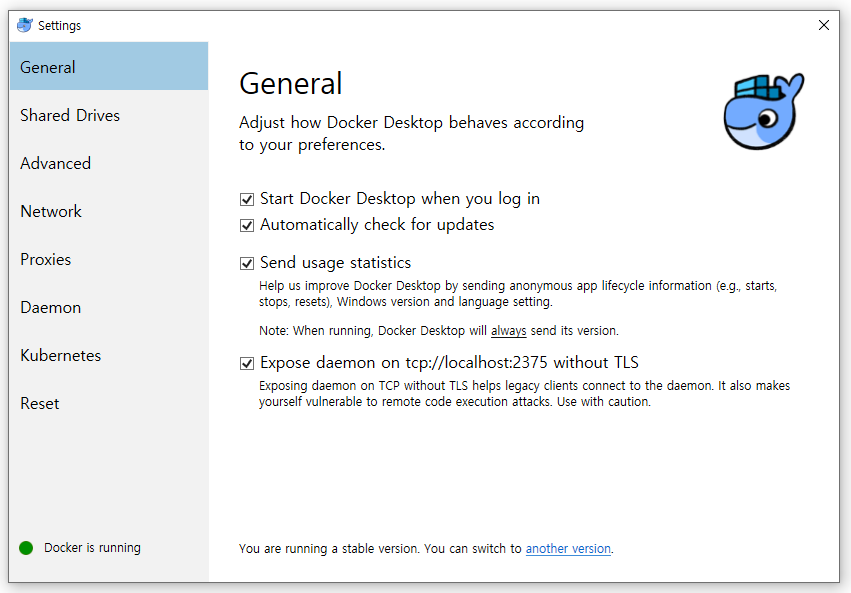
Task: Select the Reset tab in sidebar
Action: pyautogui.click(x=109, y=403)
